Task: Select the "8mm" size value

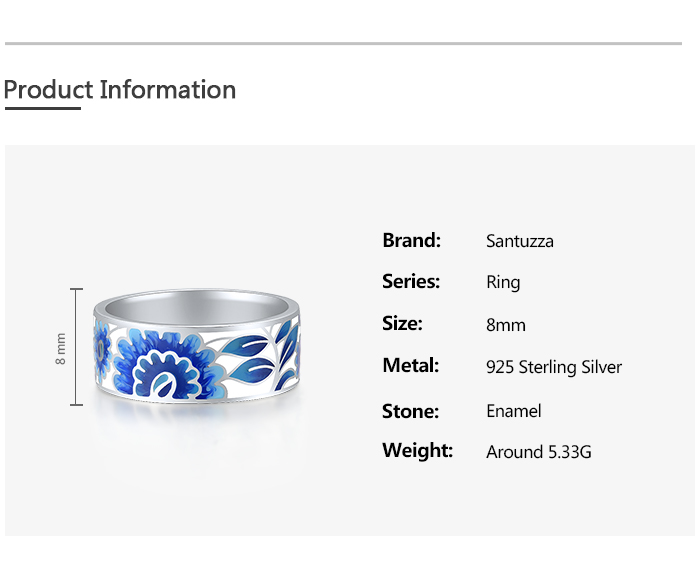Action: 505,325
